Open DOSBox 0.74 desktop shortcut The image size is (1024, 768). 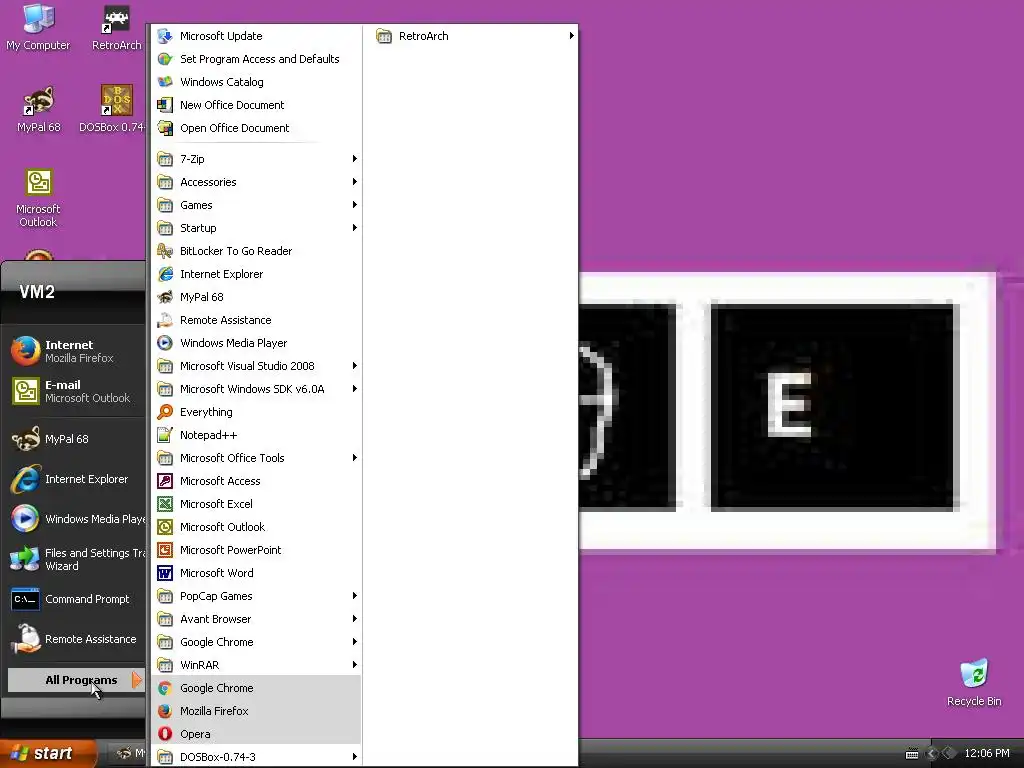pos(112,109)
